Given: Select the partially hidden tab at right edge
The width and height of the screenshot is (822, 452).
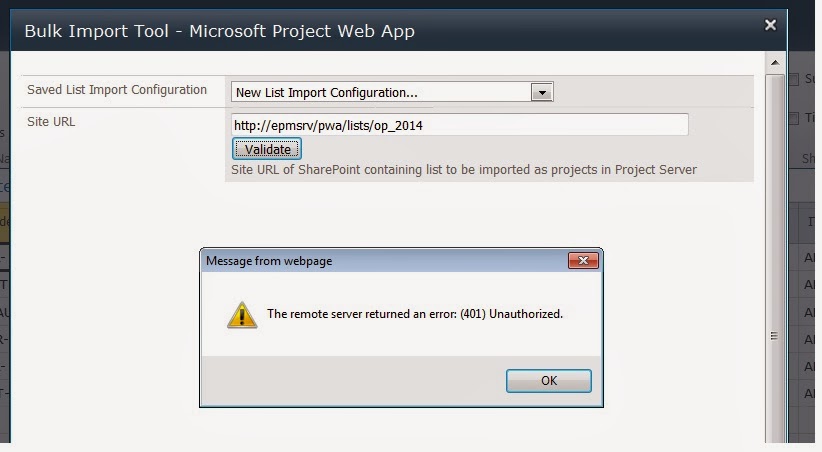Looking at the screenshot, I should click(806, 158).
